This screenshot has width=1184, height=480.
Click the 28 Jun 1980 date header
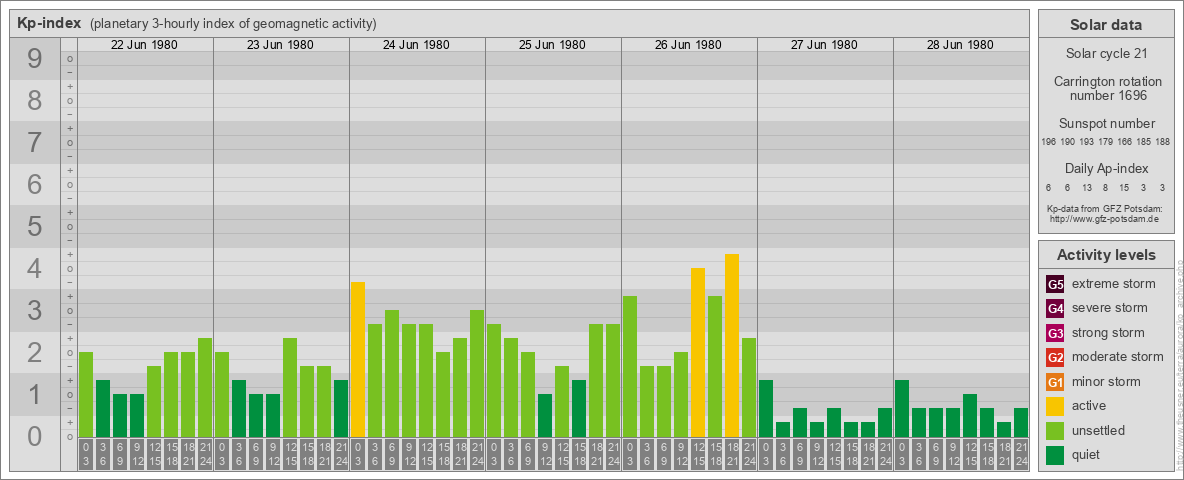(x=960, y=45)
